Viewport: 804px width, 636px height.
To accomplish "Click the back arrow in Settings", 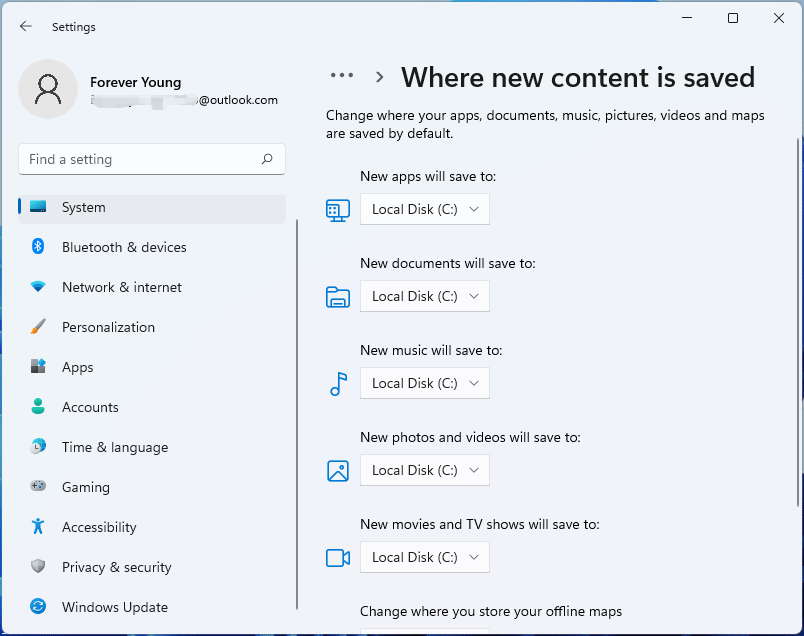I will tap(26, 27).
